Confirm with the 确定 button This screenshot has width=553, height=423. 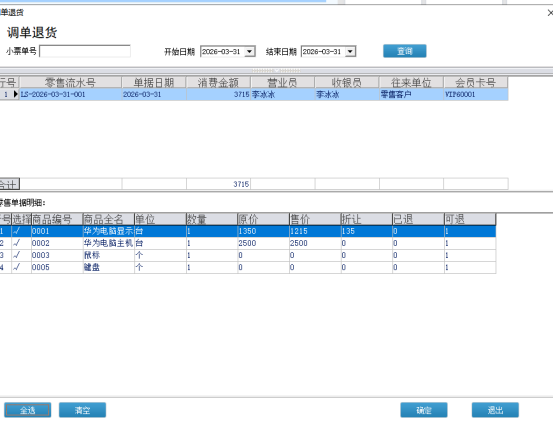point(424,410)
